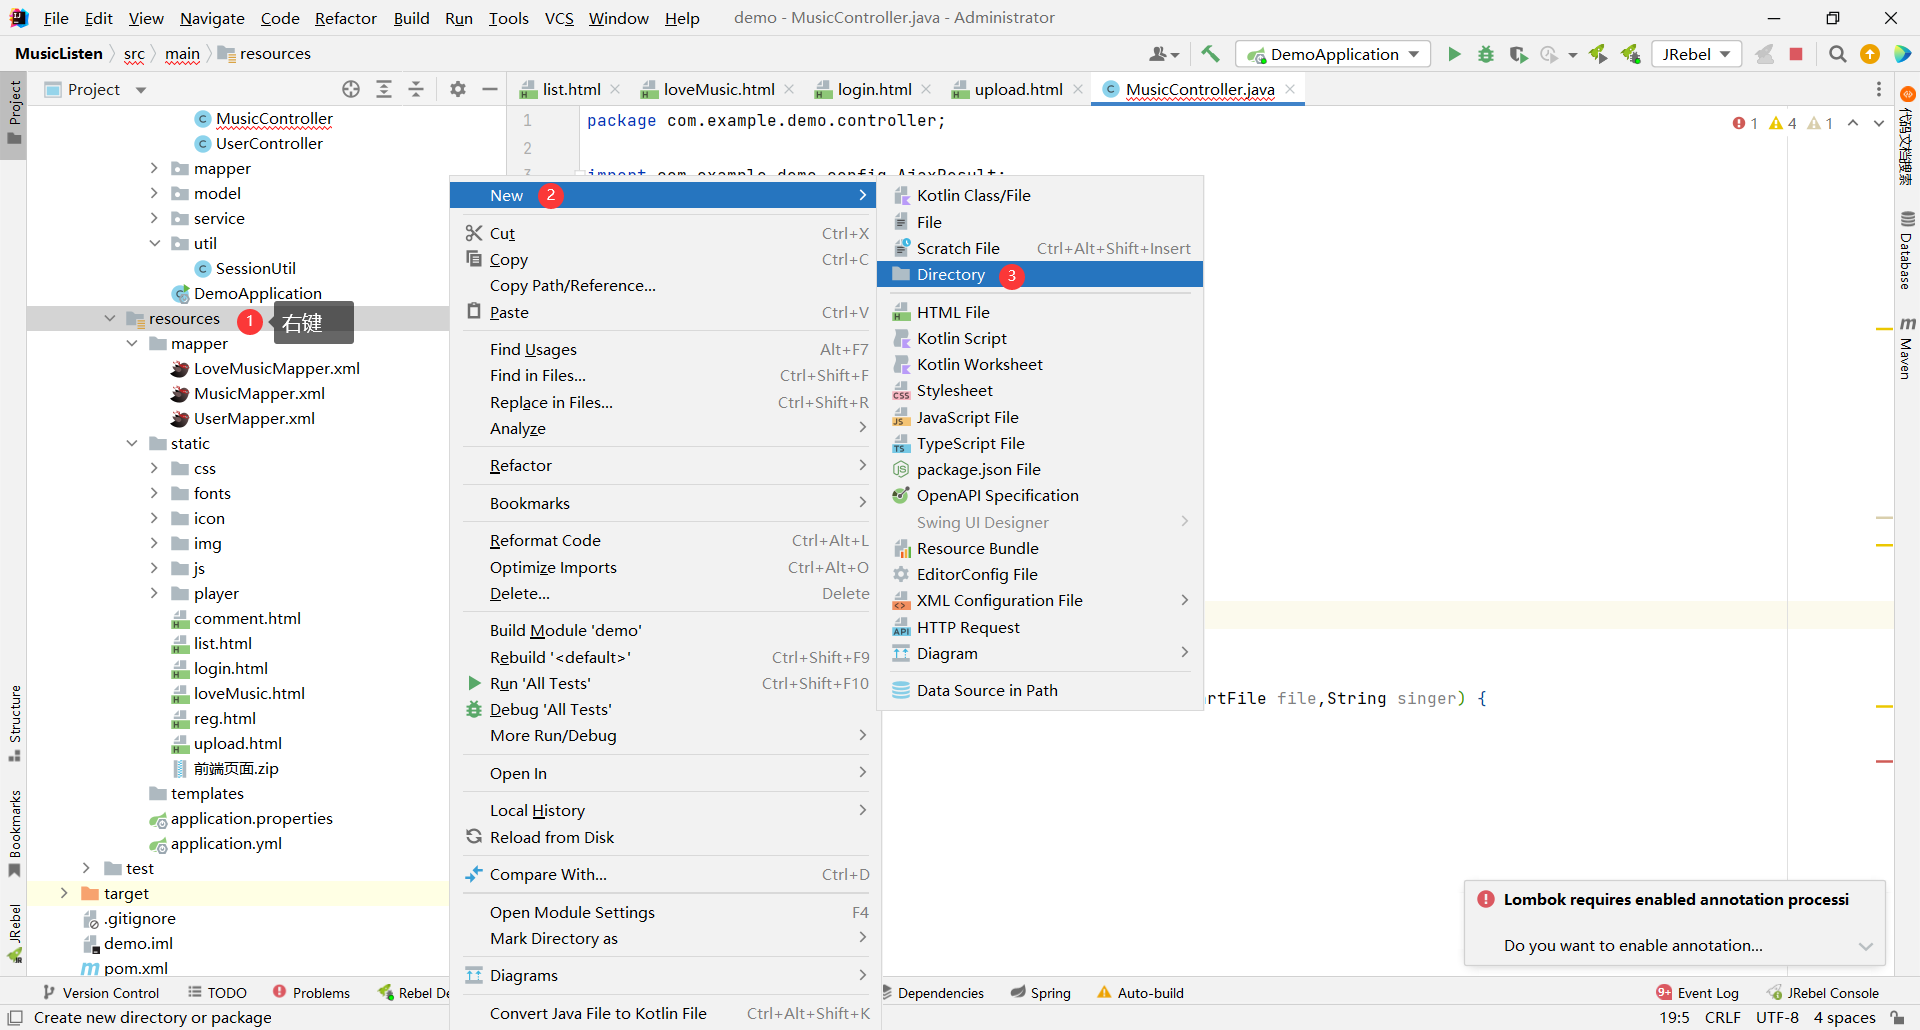Open the Spring tool window

[1040, 993]
